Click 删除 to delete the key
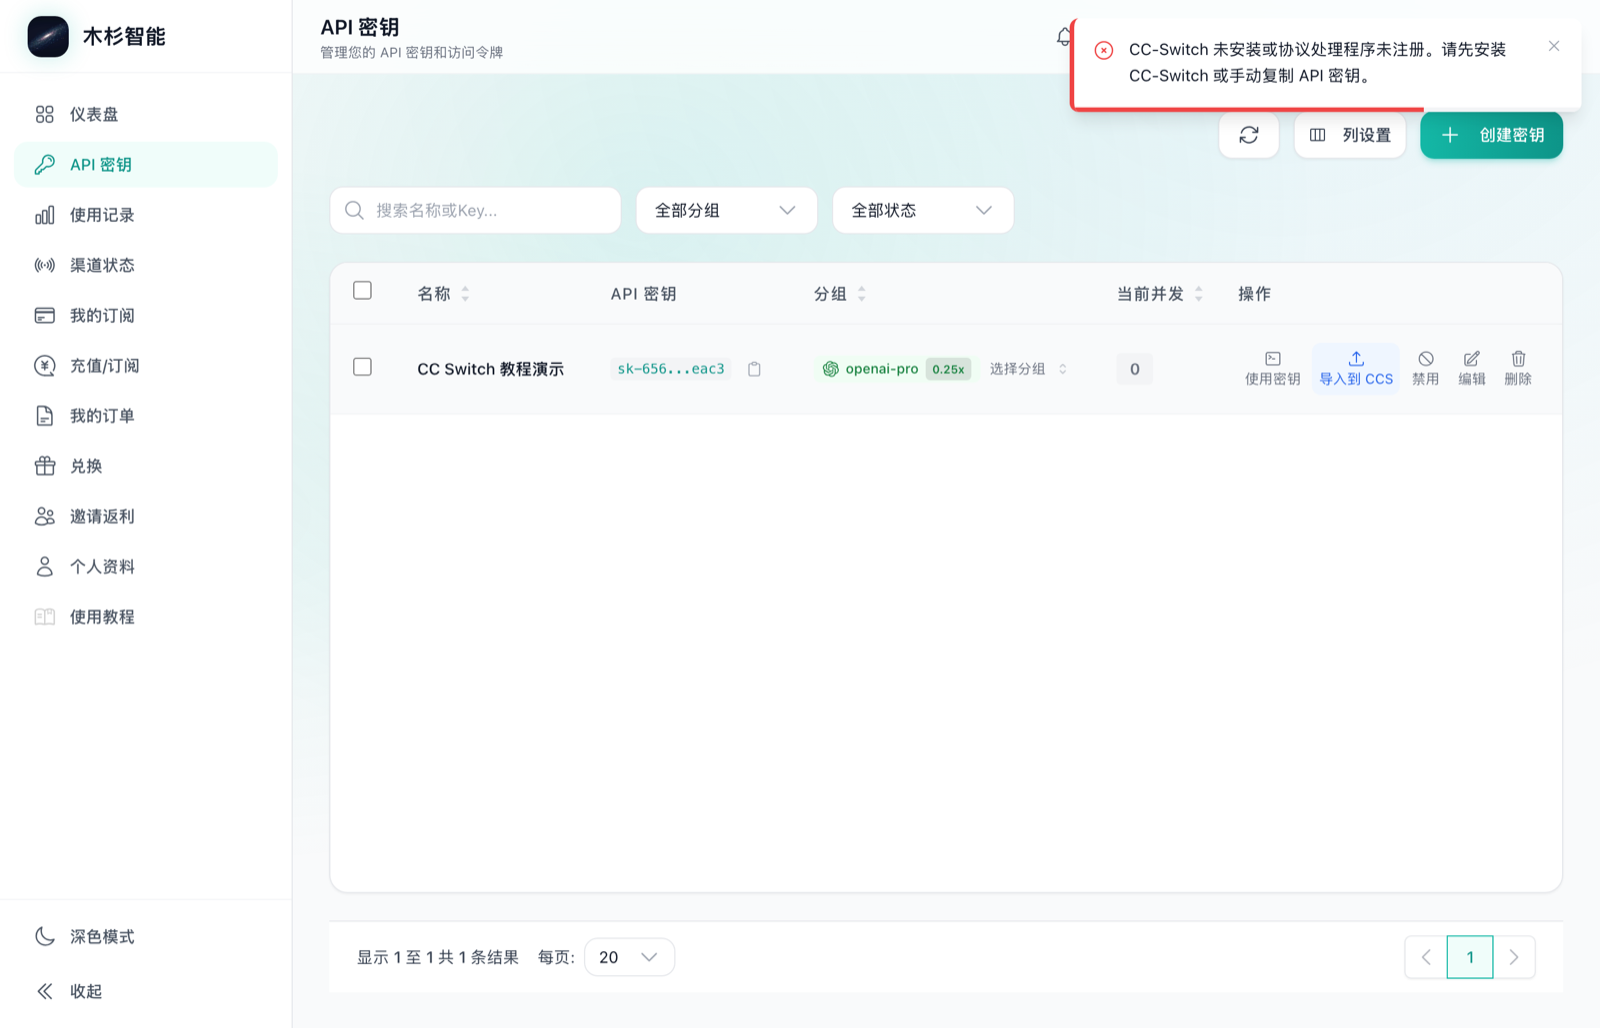Screen dimensions: 1600x1028 pyautogui.click(x=1518, y=368)
